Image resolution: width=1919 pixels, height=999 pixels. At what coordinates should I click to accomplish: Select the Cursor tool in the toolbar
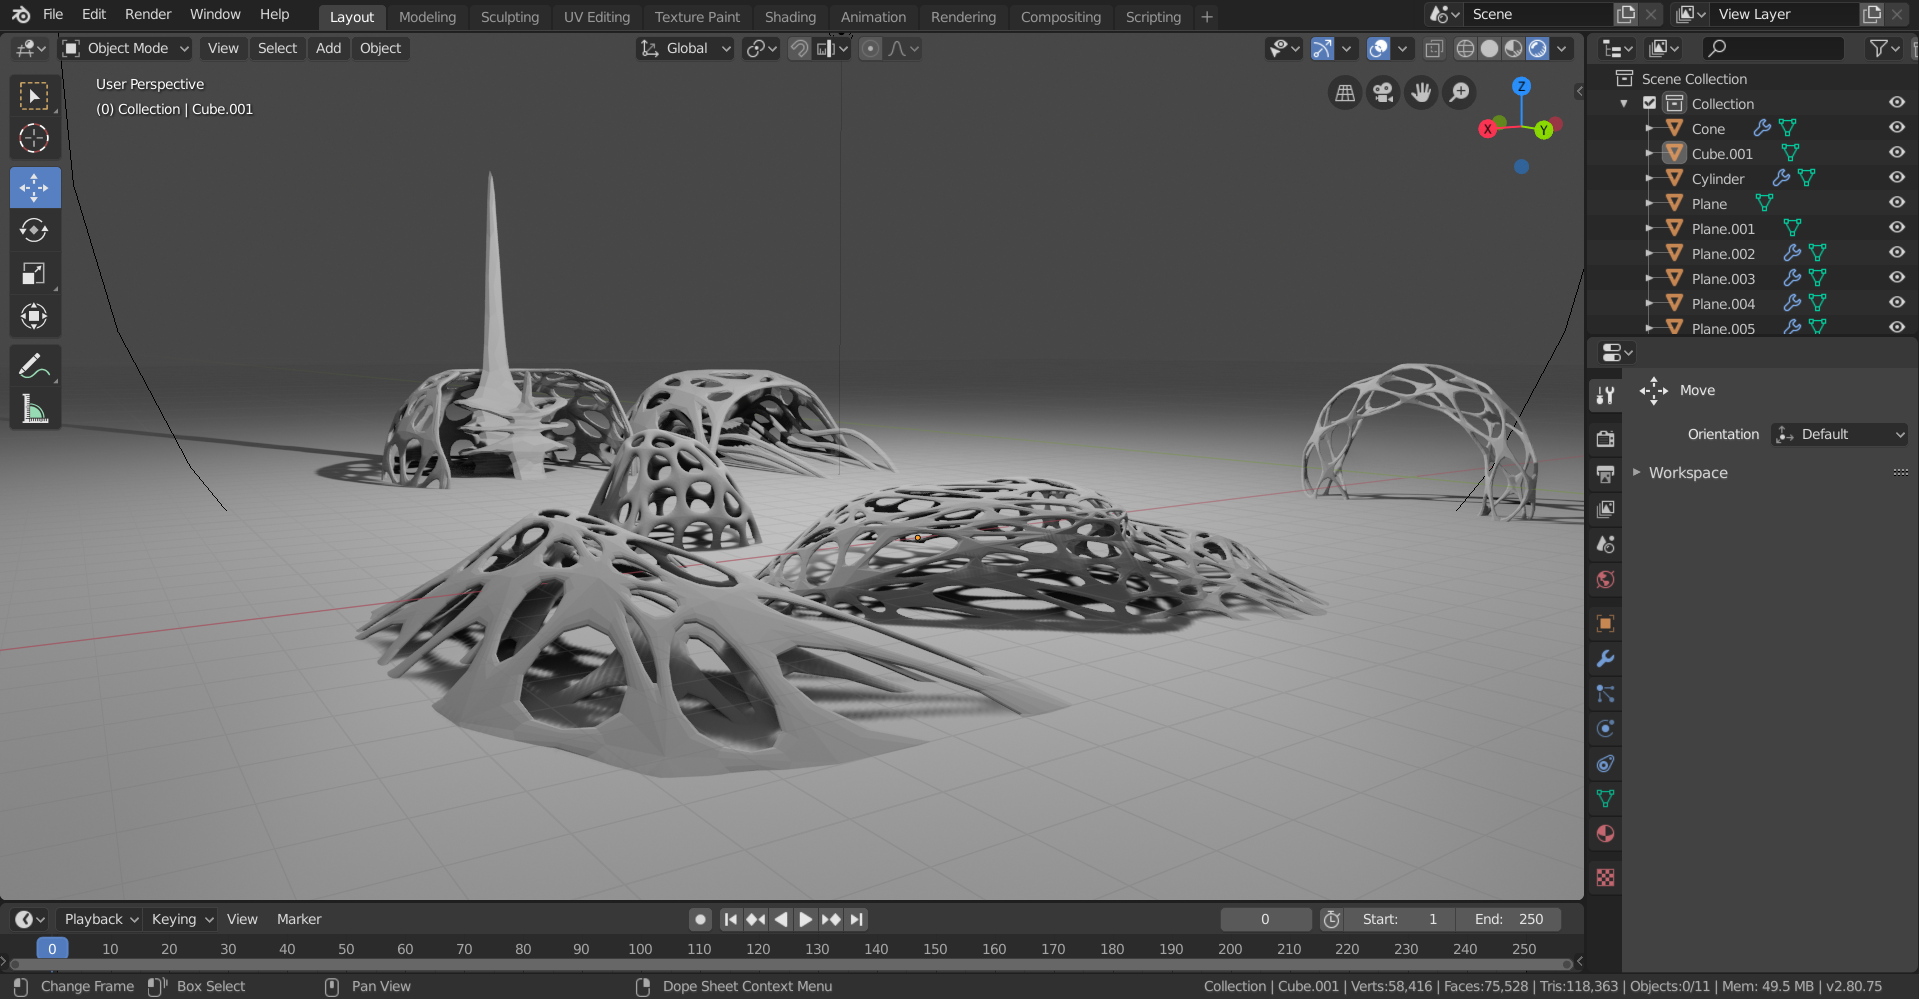pos(34,138)
